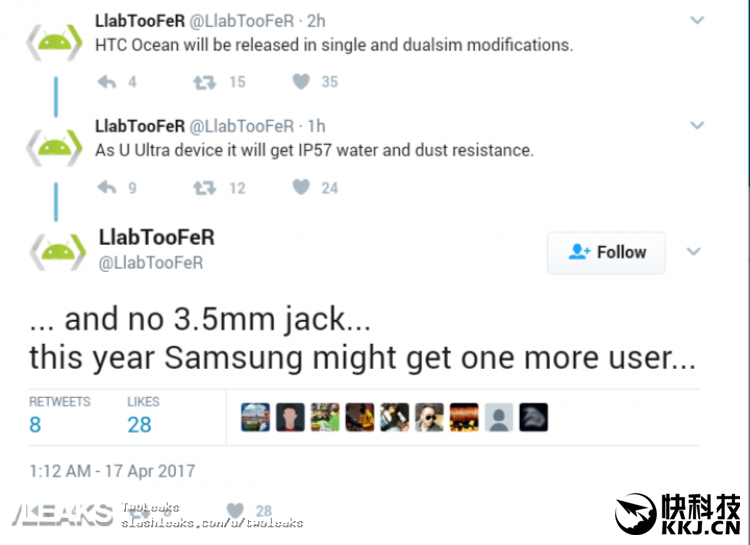Like the IP57 water resistance tweet
This screenshot has height=545, width=750.
click(x=301, y=187)
